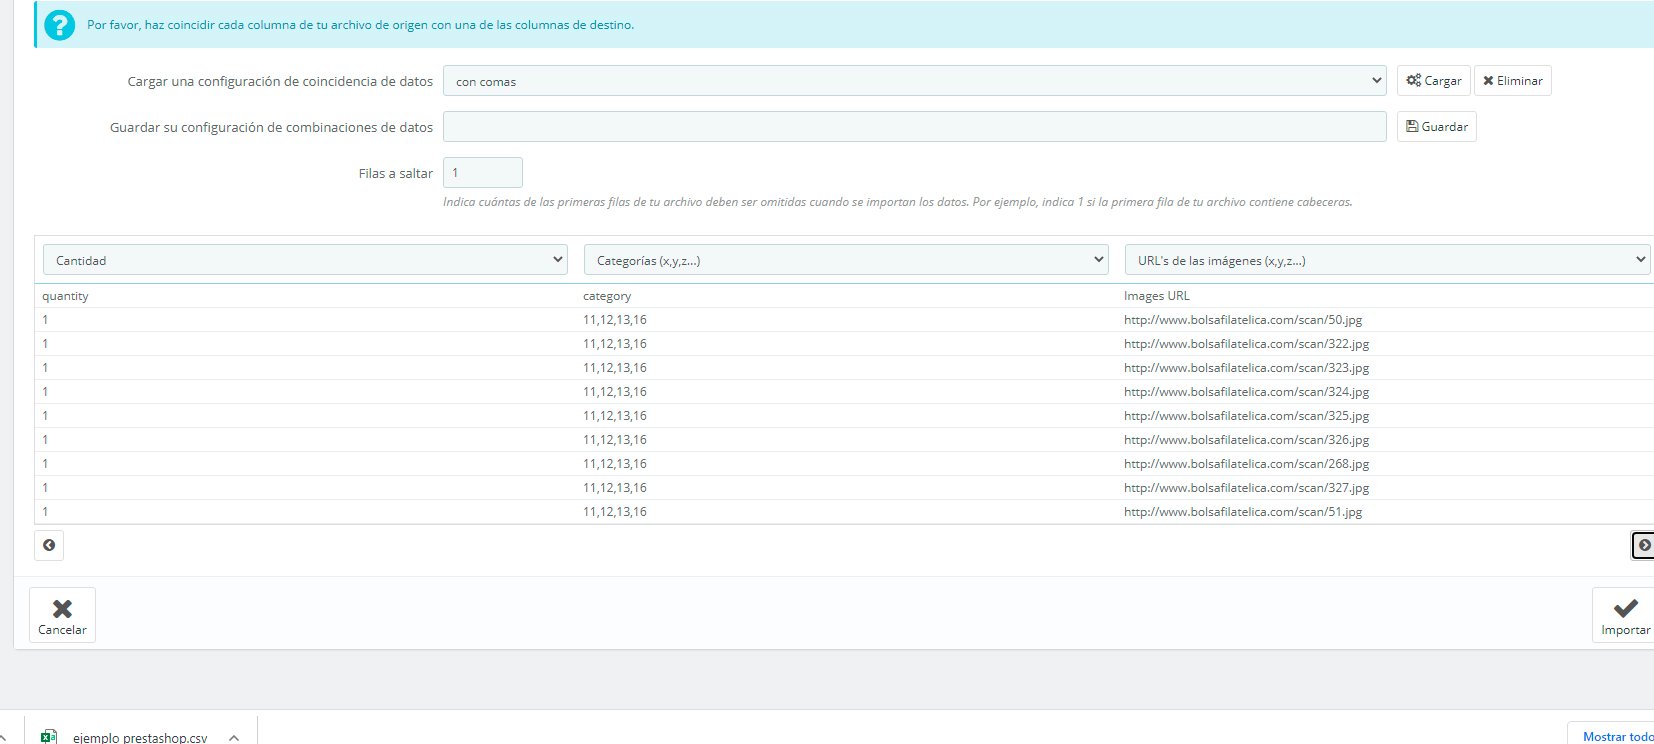Image resolution: width=1654 pixels, height=744 pixels.
Task: Click the Excel icon of downloaded CSV file
Action: [x=49, y=737]
